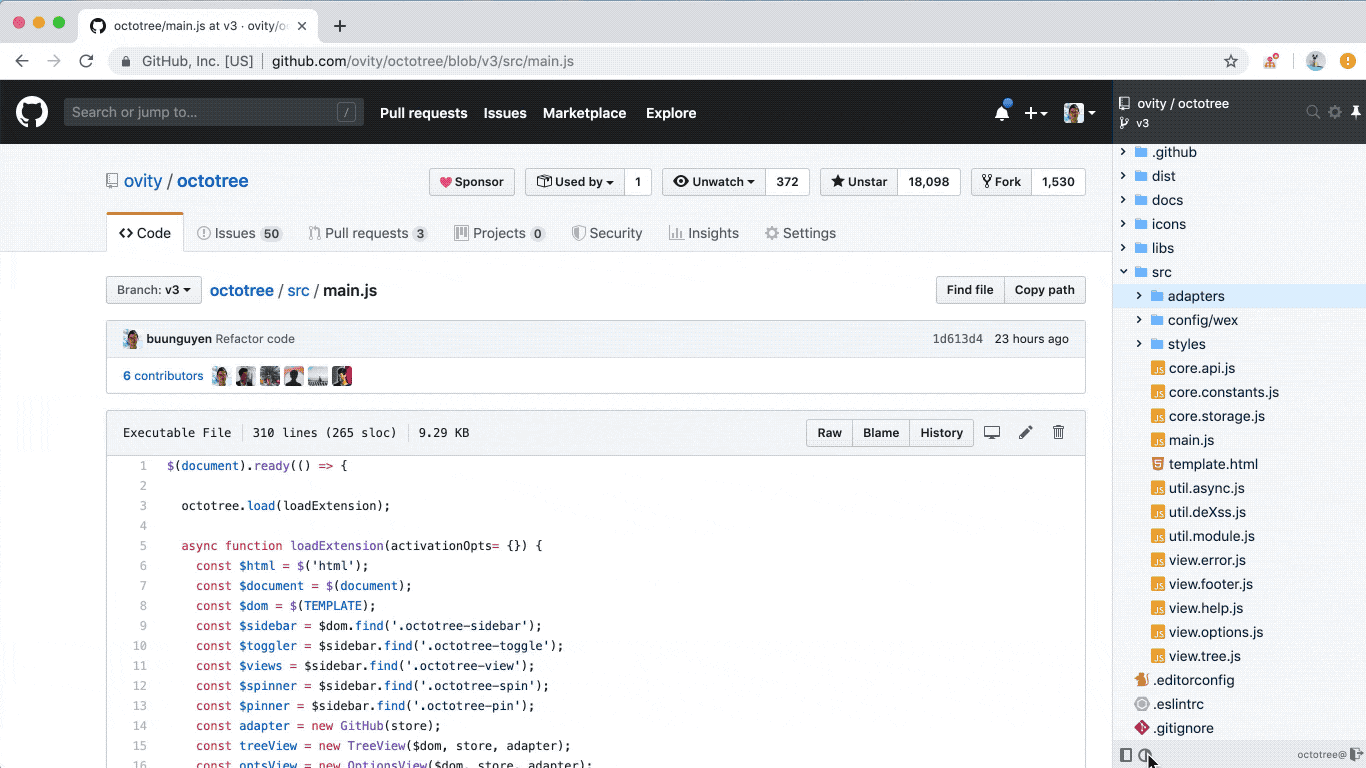The image size is (1366, 768).
Task: Expand the styles folder
Action: tap(1139, 344)
